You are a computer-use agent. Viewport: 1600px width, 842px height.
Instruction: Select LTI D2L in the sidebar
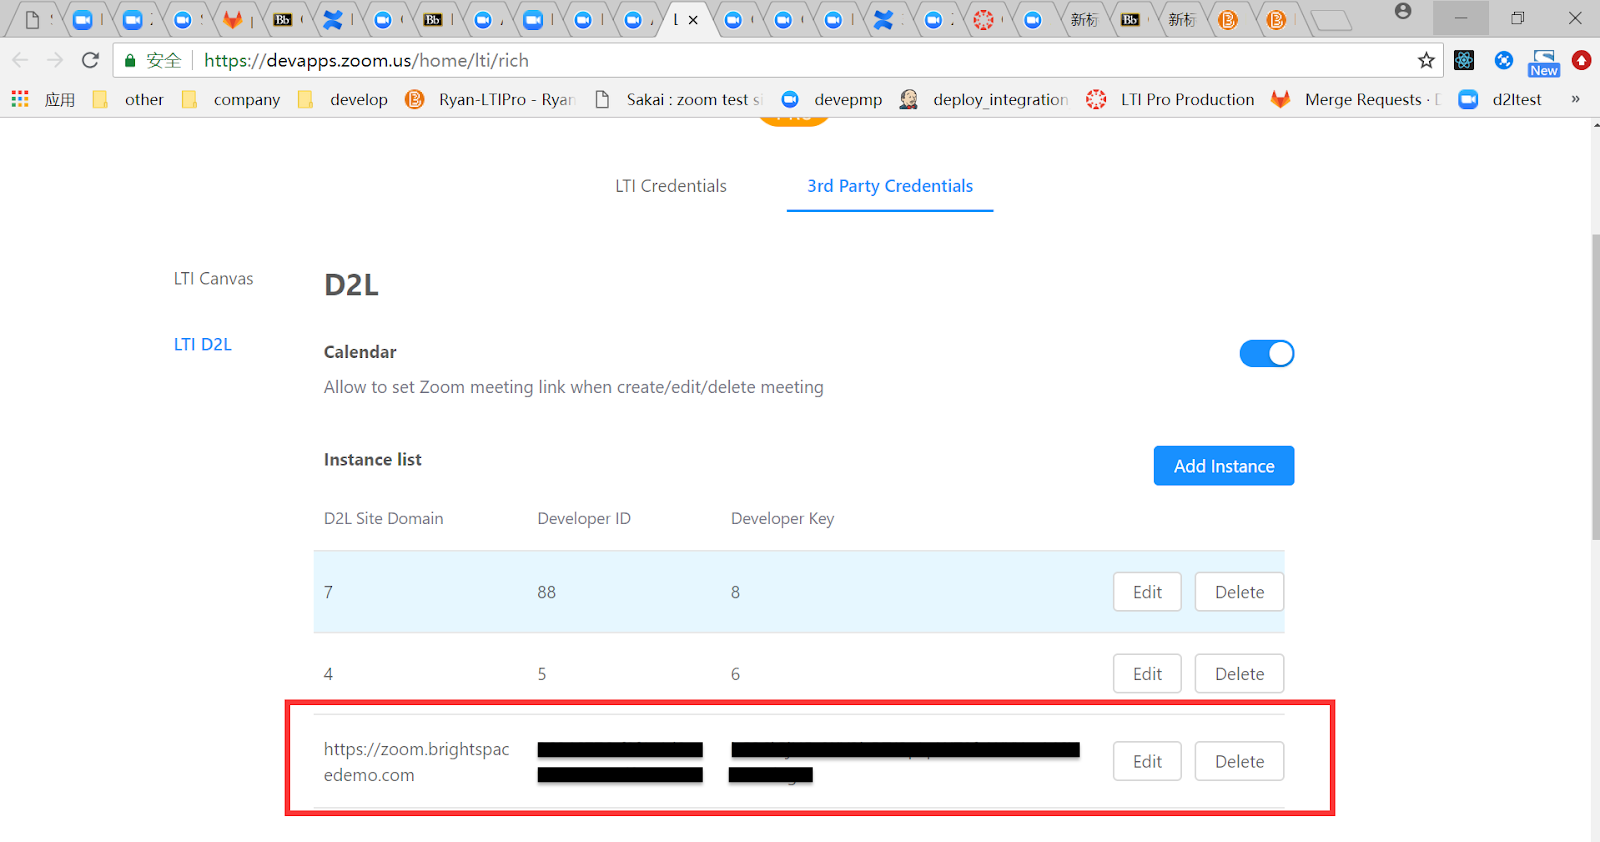pyautogui.click(x=203, y=345)
